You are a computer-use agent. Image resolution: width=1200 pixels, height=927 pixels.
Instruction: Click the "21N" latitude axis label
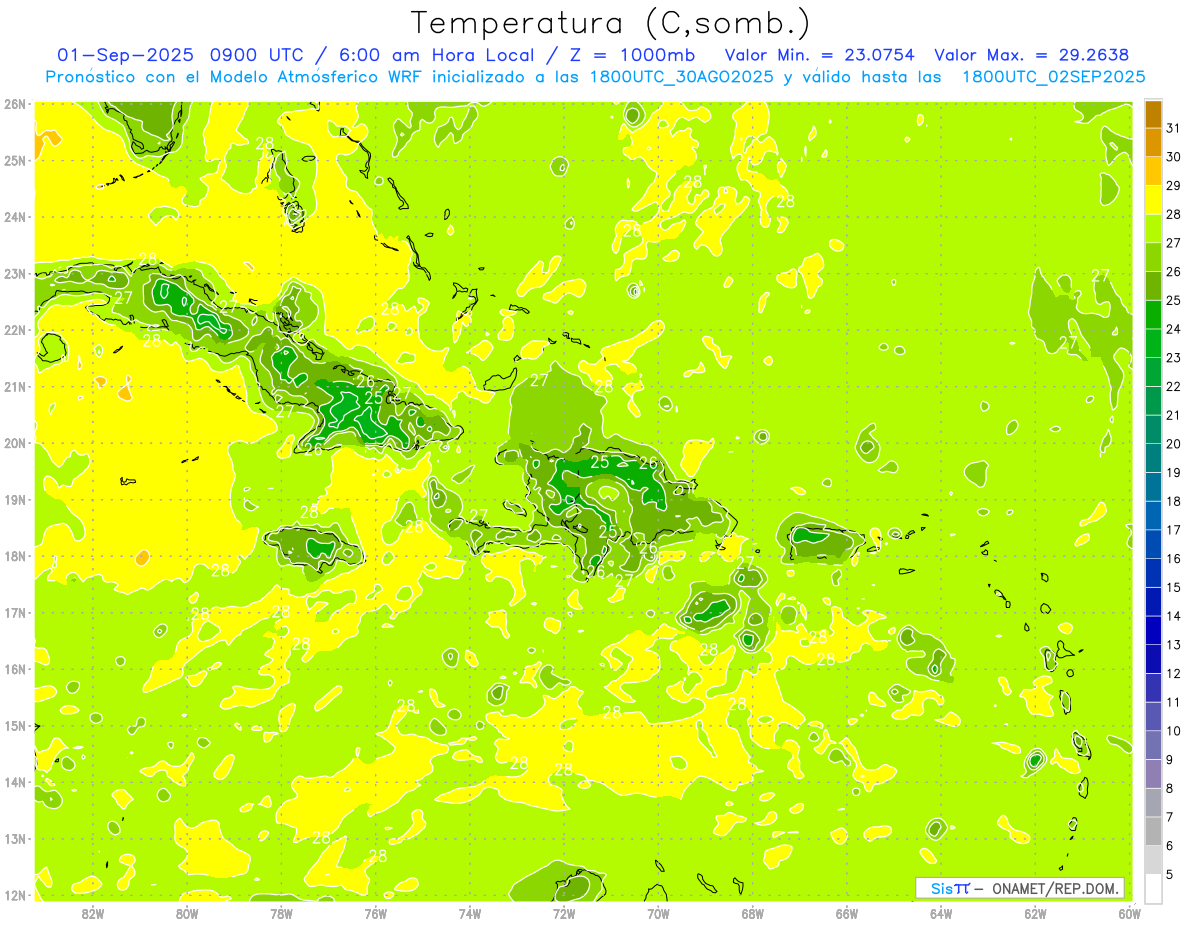15,386
